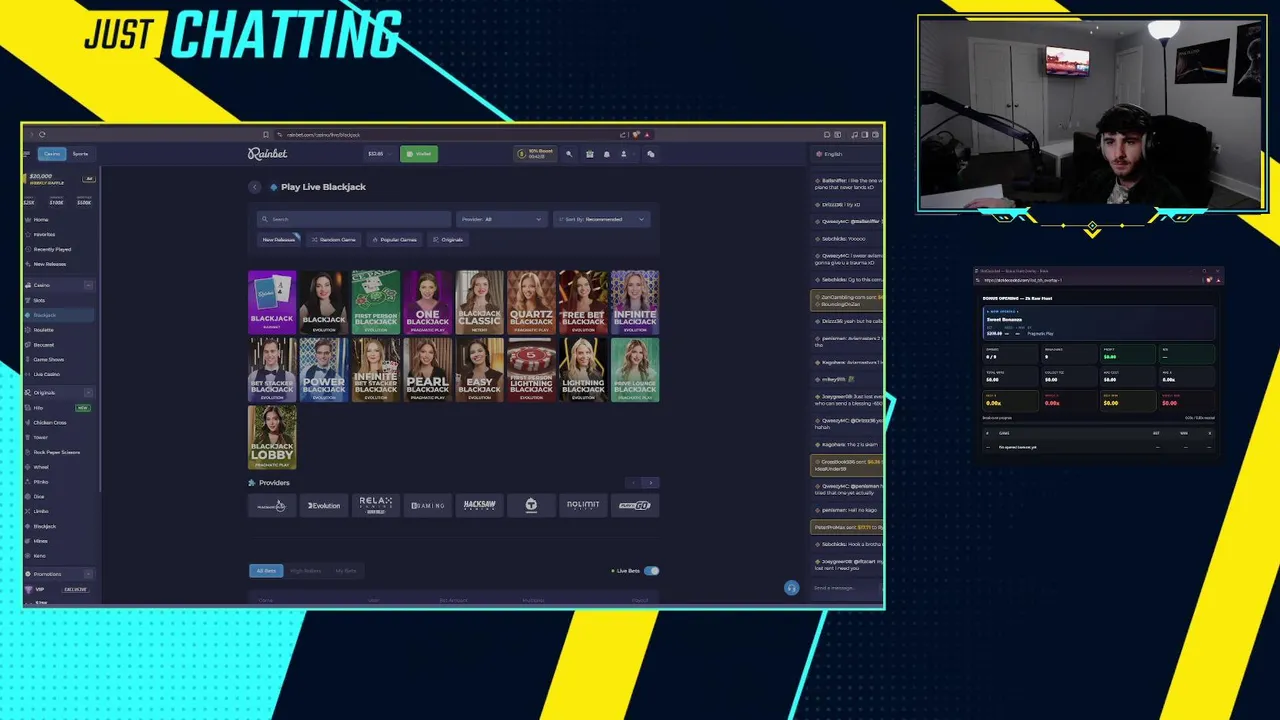Image resolution: width=1280 pixels, height=720 pixels.
Task: Select the Play'n GO provider logo
Action: coord(635,506)
